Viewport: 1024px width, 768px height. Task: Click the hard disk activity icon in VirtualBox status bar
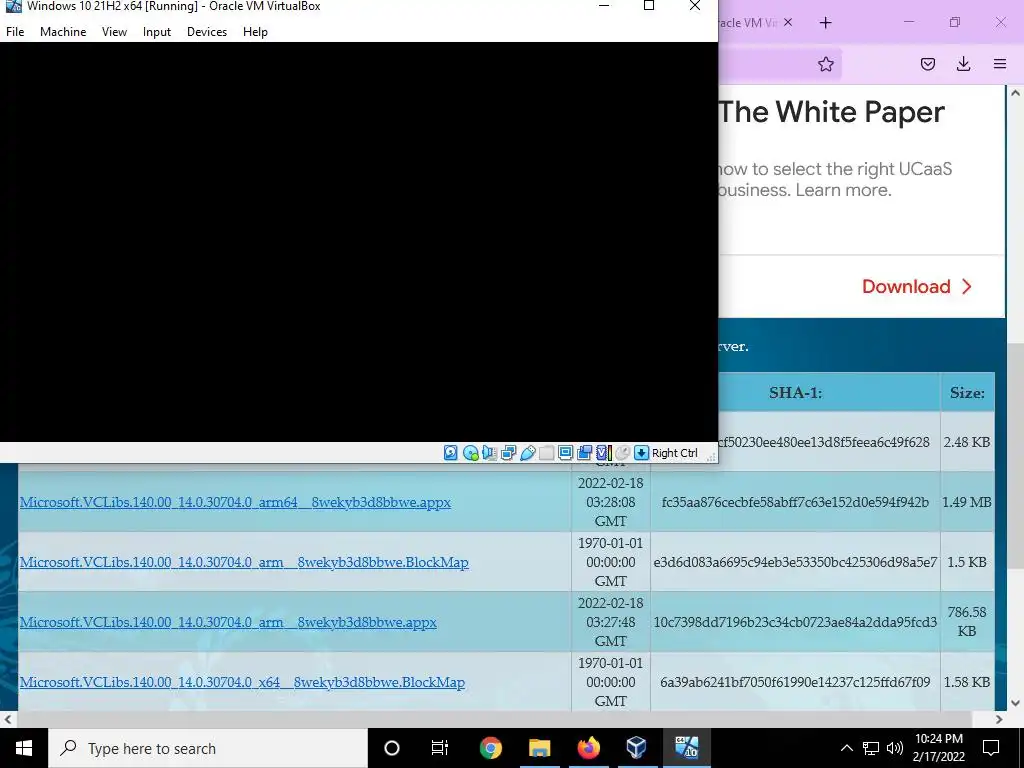[451, 453]
